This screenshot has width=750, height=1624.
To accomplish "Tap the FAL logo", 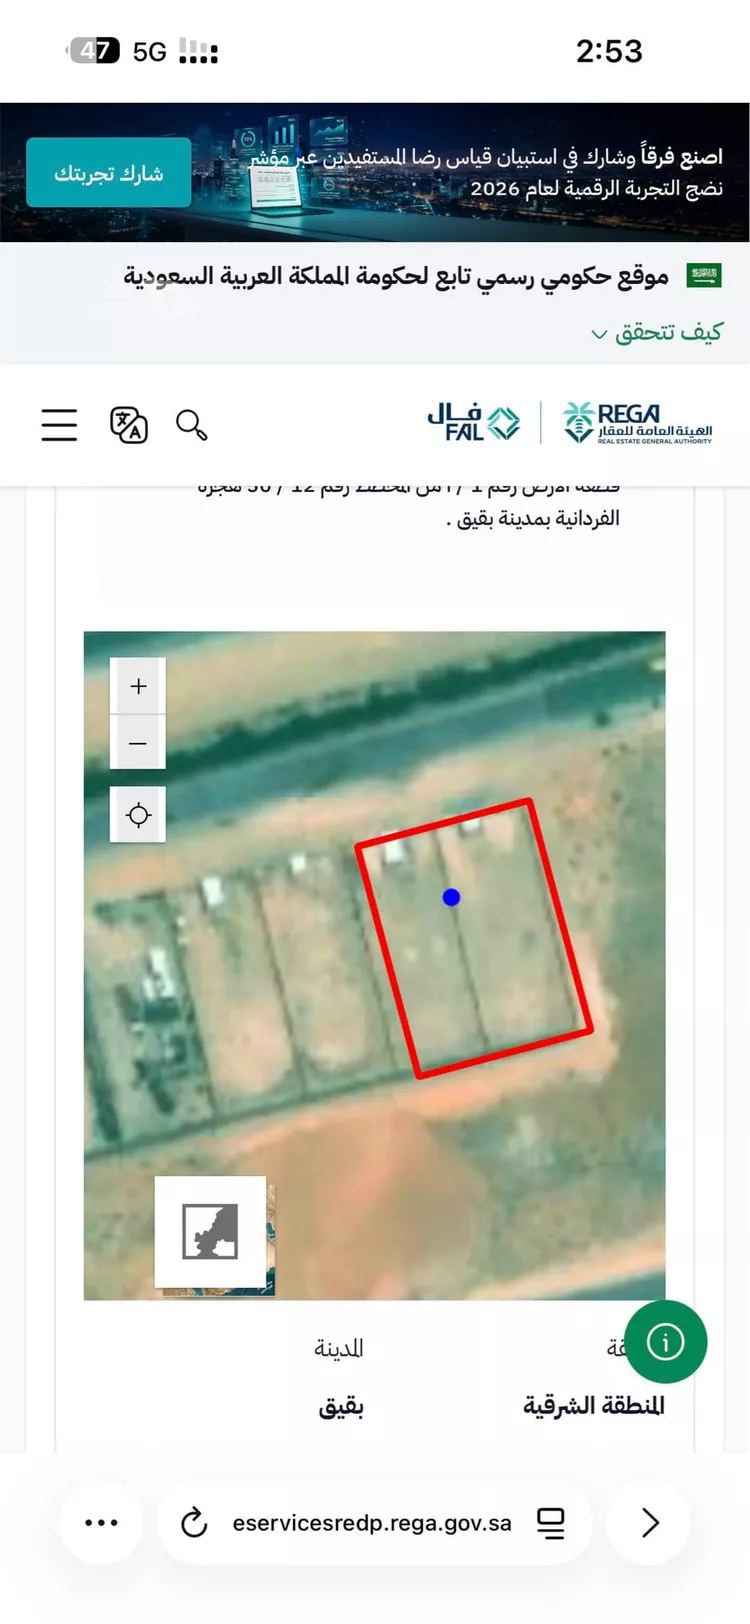I will [473, 423].
